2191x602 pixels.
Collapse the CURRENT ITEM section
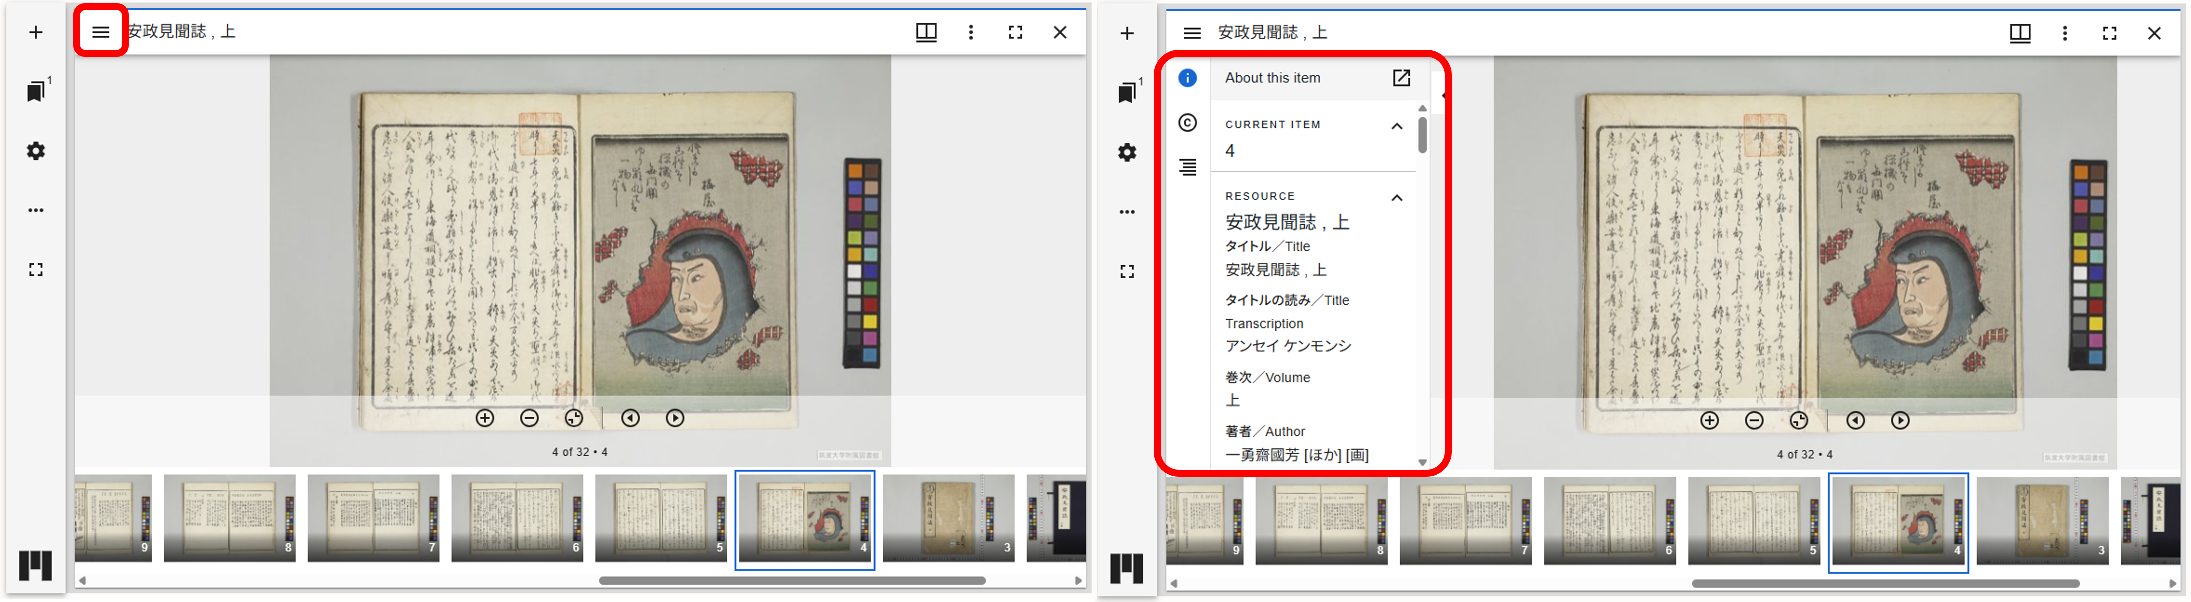click(x=1397, y=126)
